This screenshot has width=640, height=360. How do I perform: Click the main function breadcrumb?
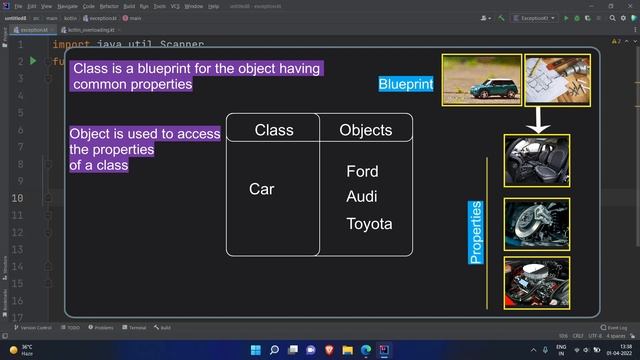(132, 18)
